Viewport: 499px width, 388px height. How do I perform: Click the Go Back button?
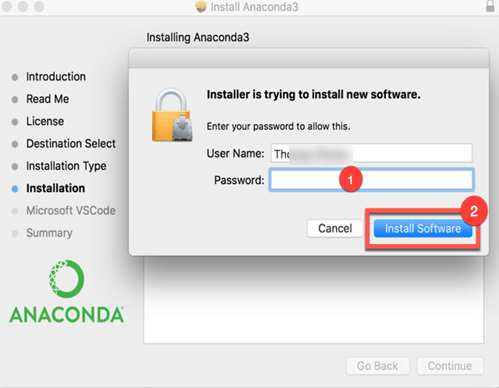[x=378, y=366]
